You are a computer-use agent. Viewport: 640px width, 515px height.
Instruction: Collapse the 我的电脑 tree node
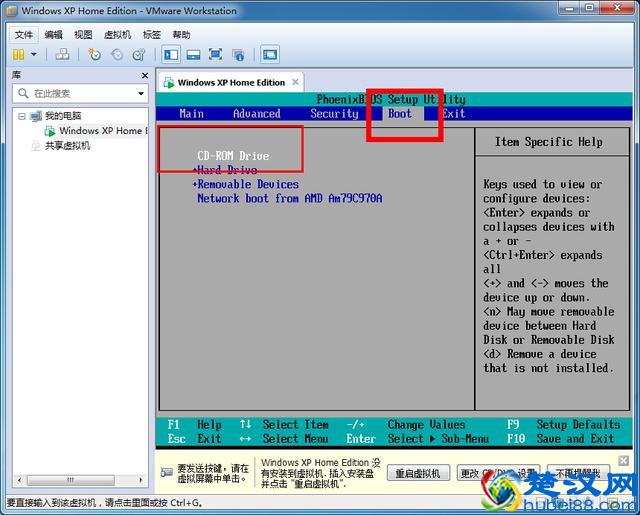click(22, 116)
